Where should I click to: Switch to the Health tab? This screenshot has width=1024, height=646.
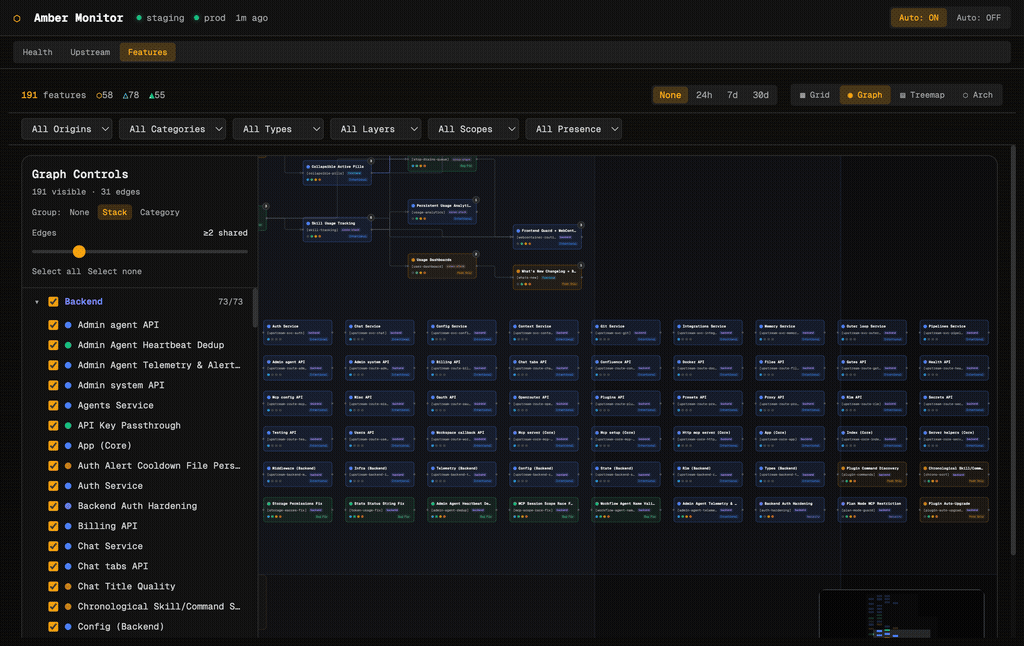point(37,52)
